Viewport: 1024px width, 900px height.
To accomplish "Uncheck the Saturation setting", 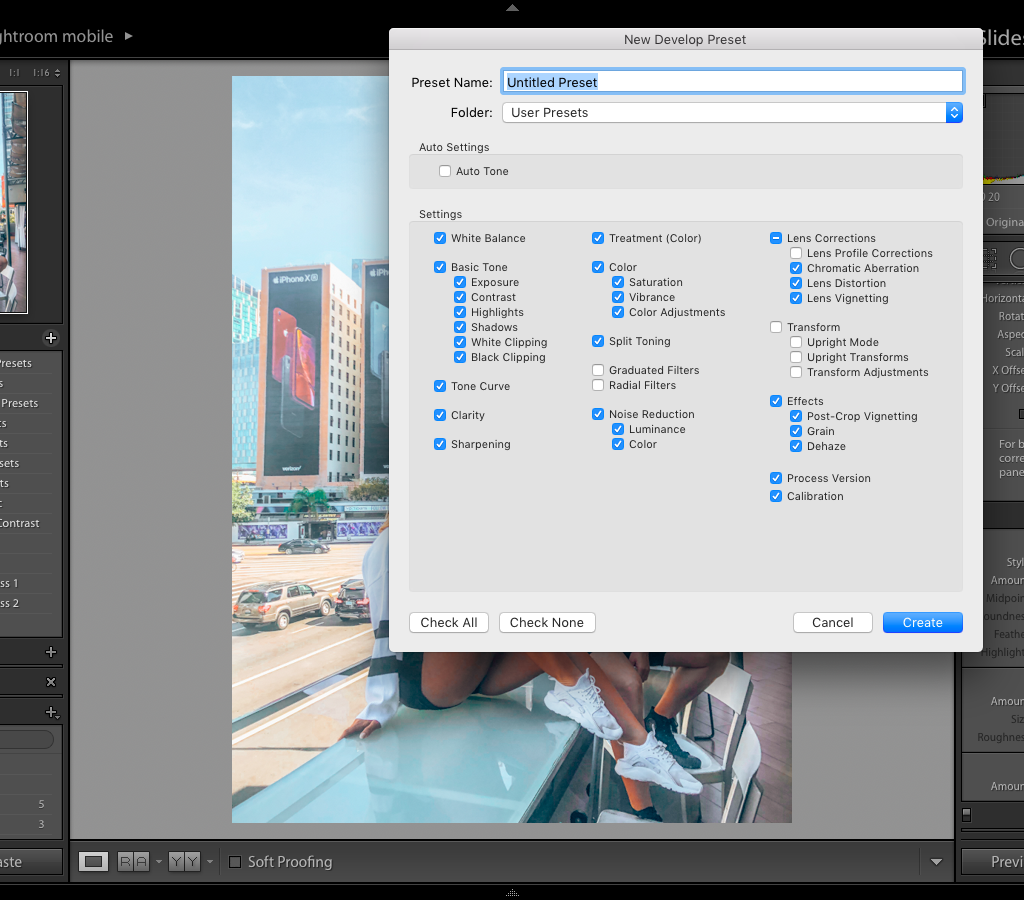I will [x=618, y=282].
